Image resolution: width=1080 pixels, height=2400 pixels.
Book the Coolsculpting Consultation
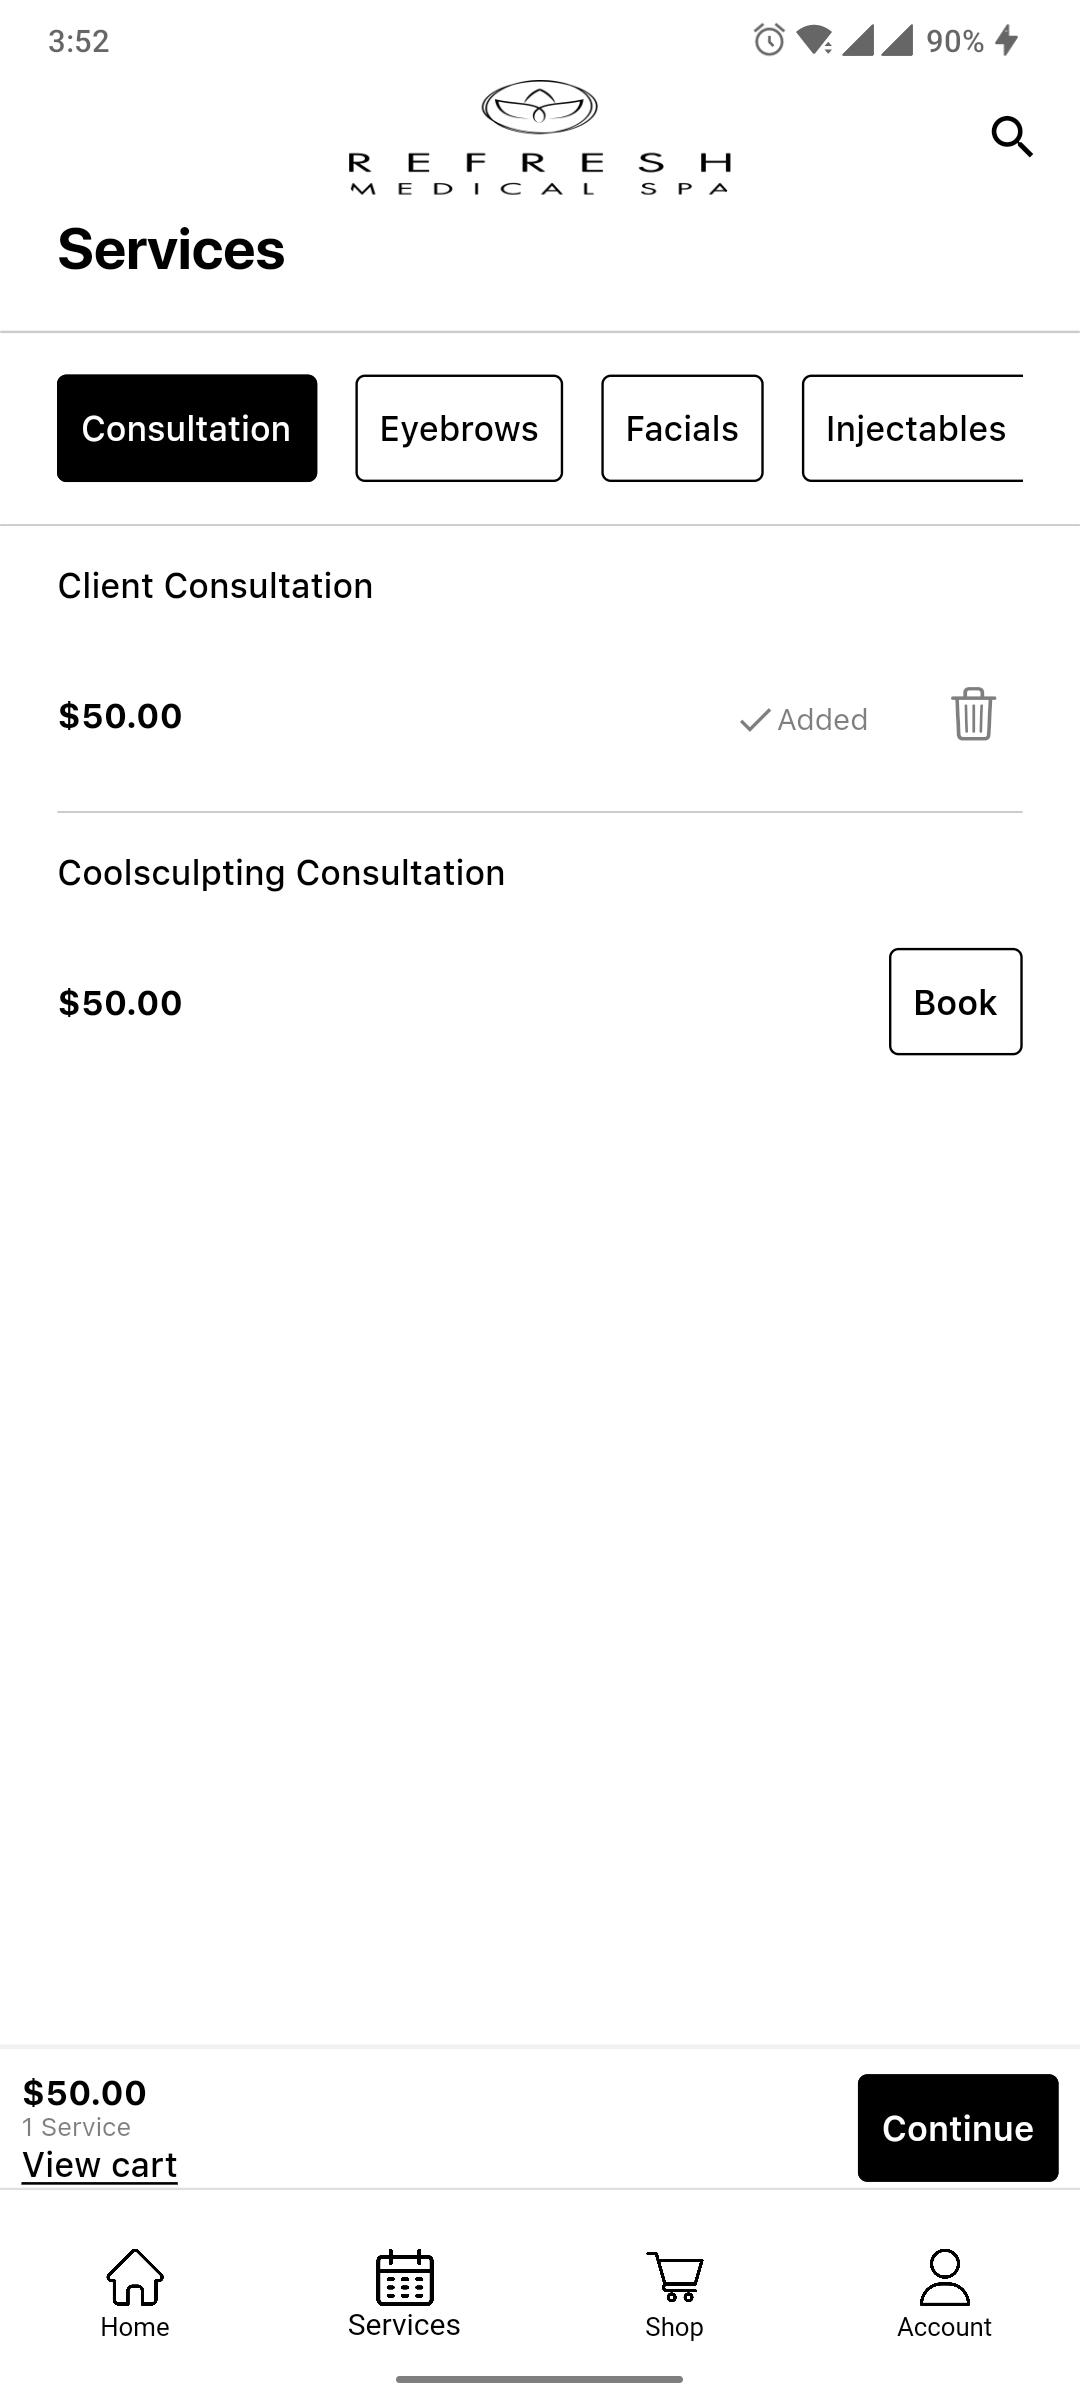[955, 1001]
